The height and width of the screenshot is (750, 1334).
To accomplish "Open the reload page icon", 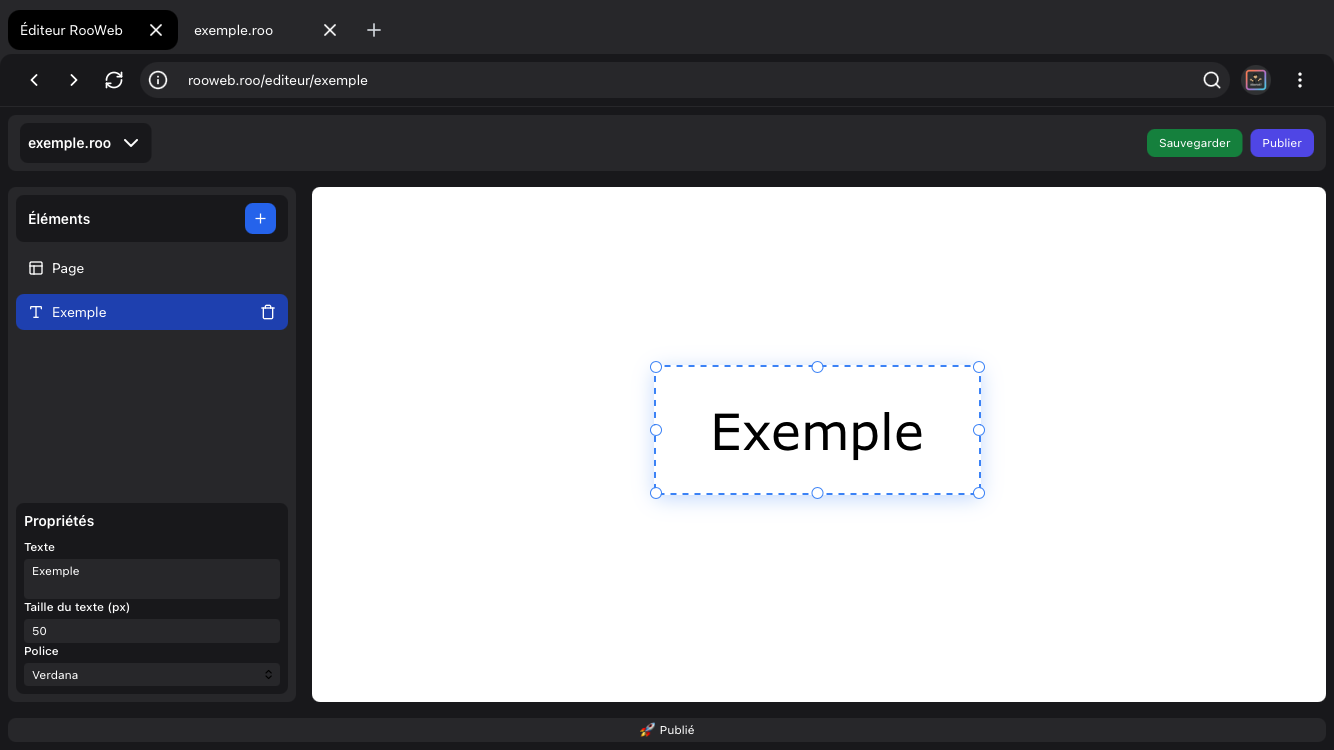I will [x=114, y=80].
